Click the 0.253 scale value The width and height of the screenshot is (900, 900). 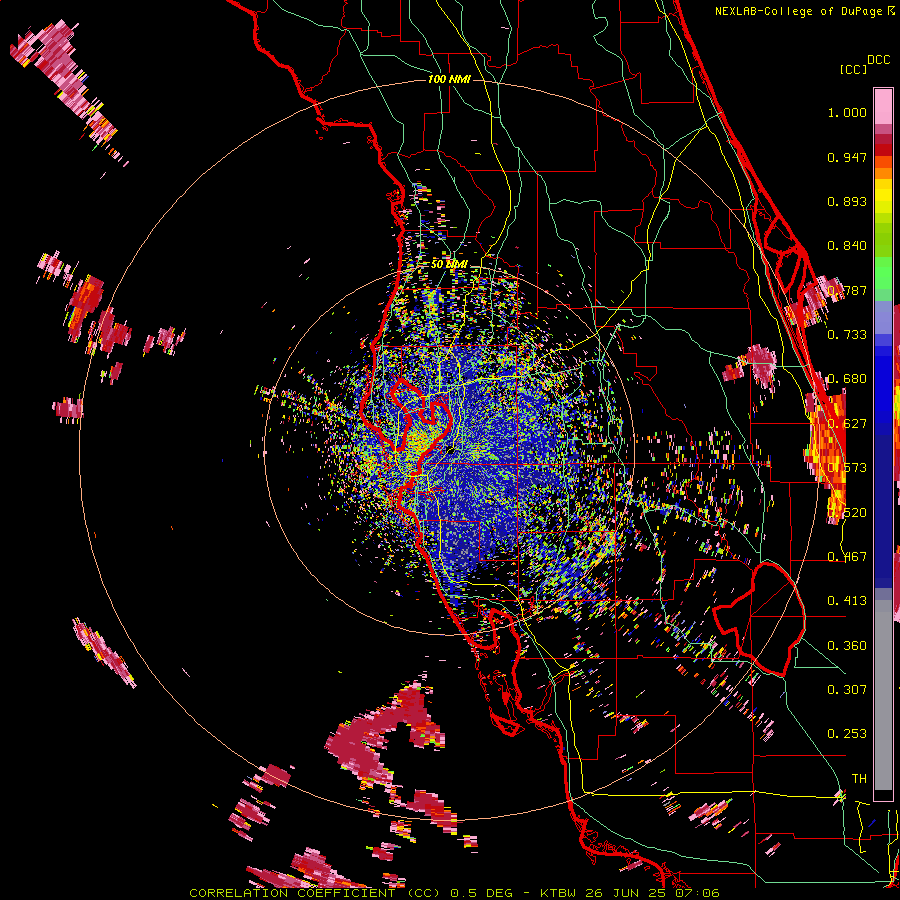pyautogui.click(x=847, y=734)
